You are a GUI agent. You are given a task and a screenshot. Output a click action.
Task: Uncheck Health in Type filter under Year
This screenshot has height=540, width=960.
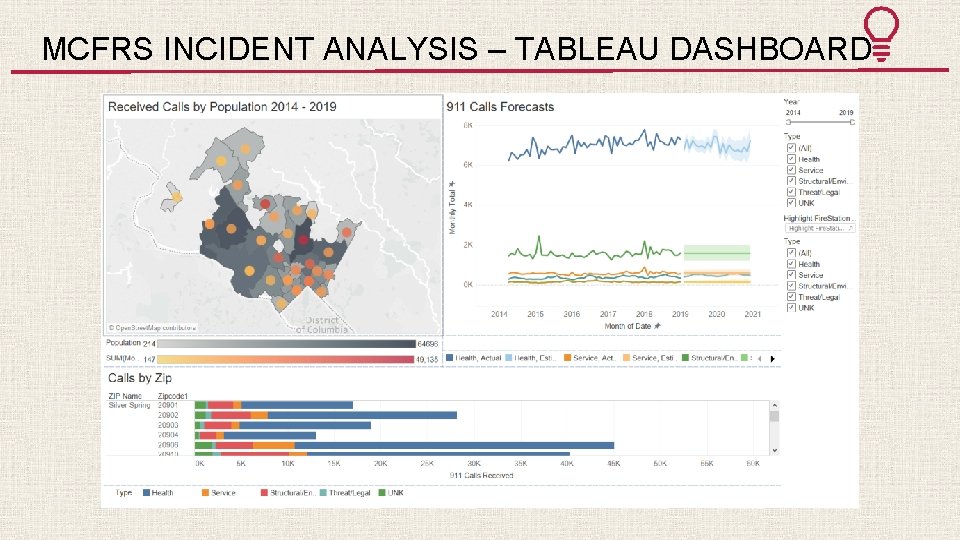791,159
